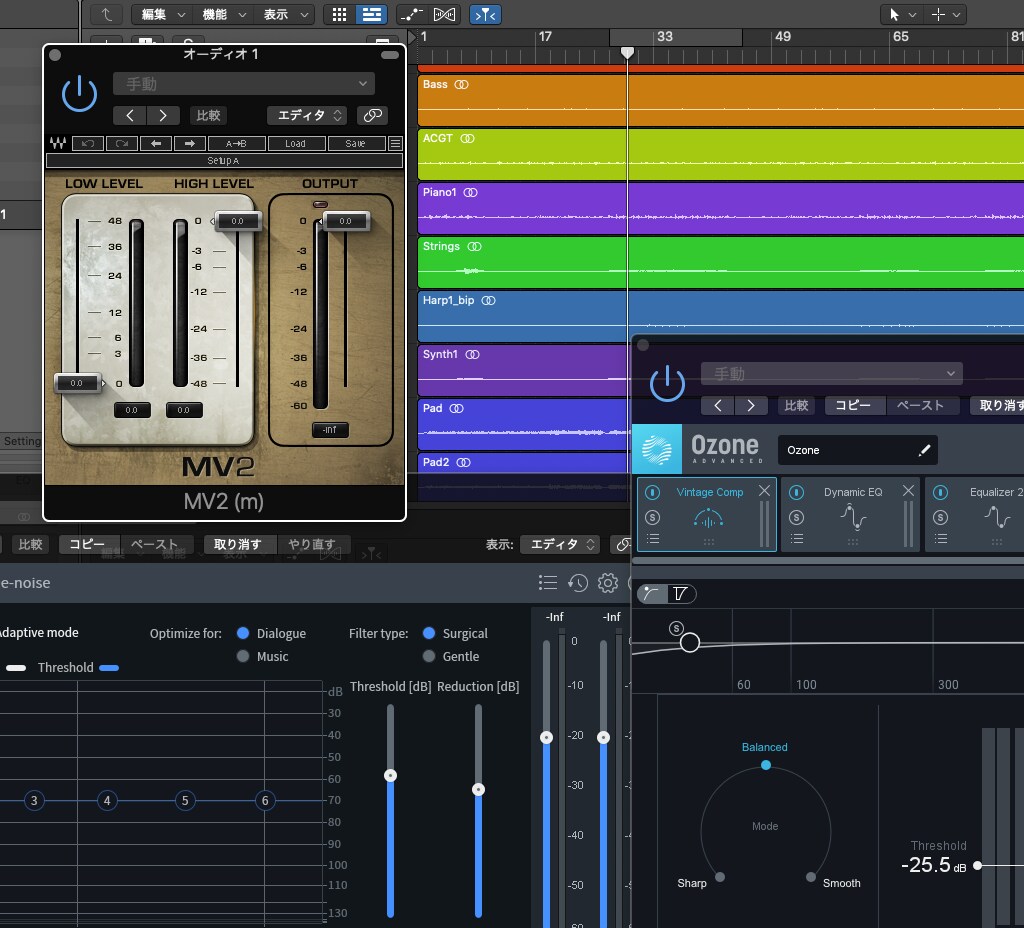Select Equalizer 2 module tab

point(975,515)
